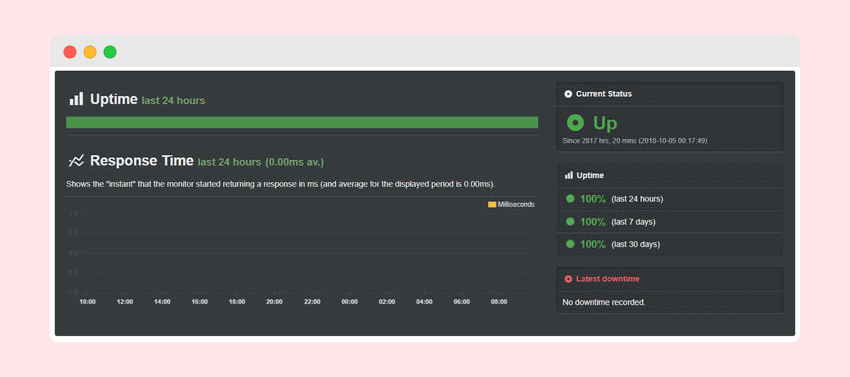Click the green 24-hour uptime bar
Image resolution: width=850 pixels, height=377 pixels.
click(302, 122)
